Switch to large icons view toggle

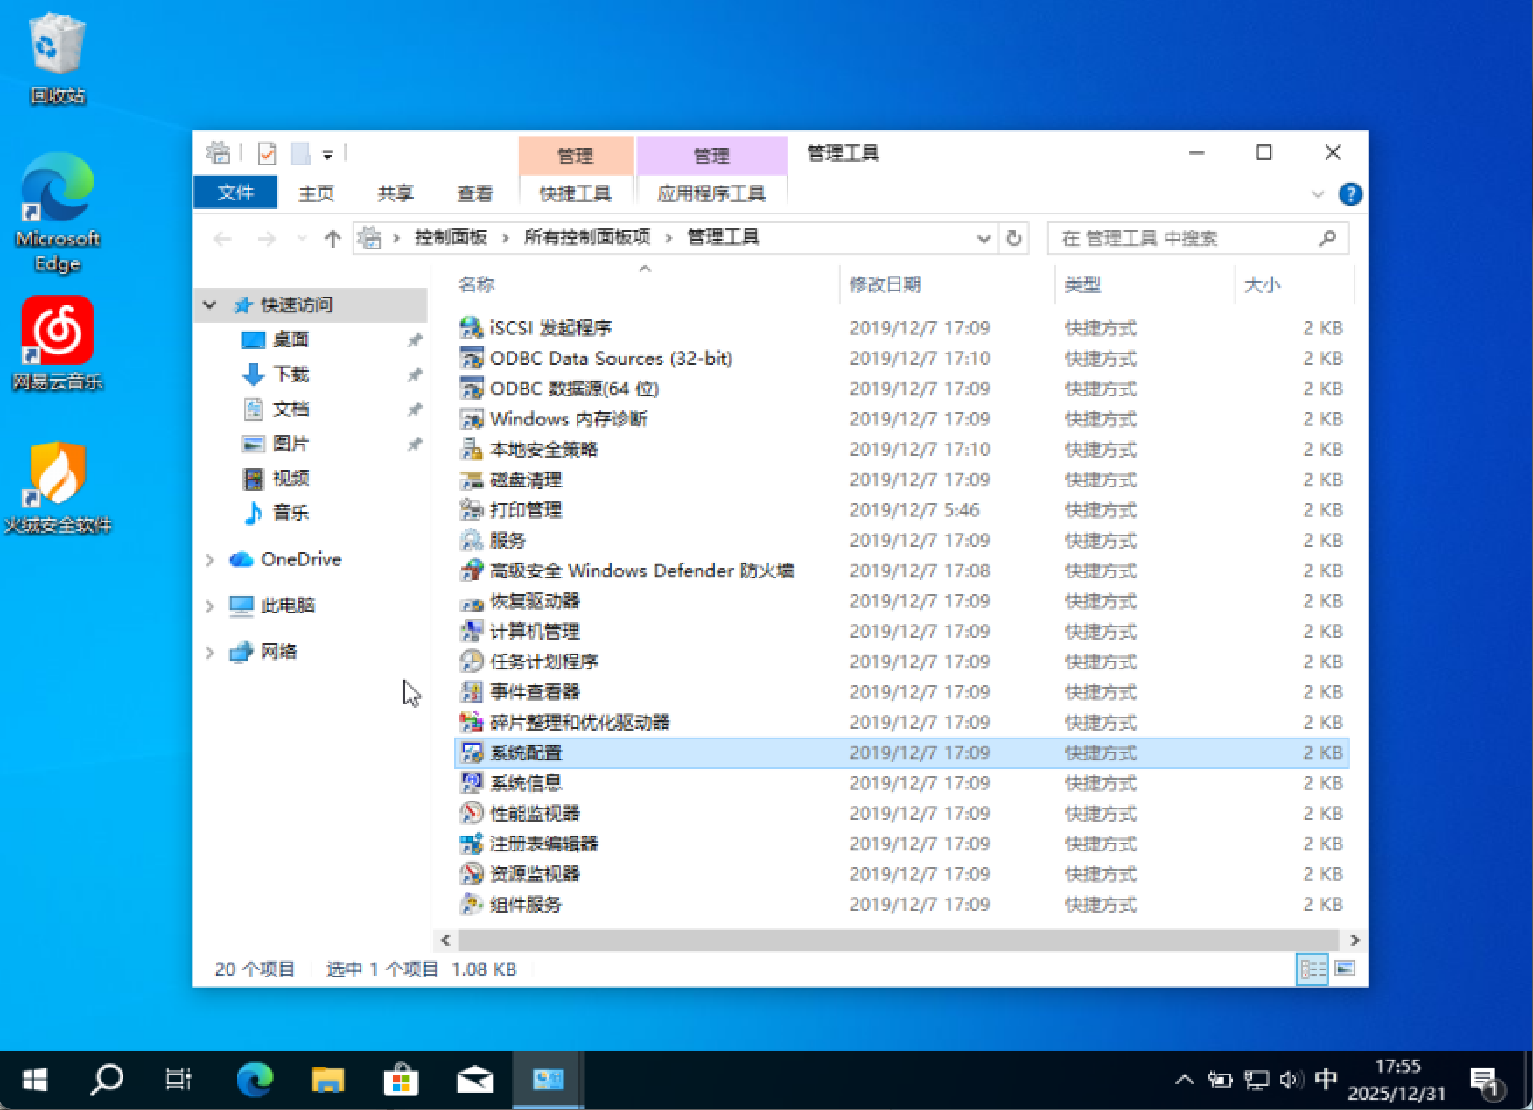tap(1345, 968)
